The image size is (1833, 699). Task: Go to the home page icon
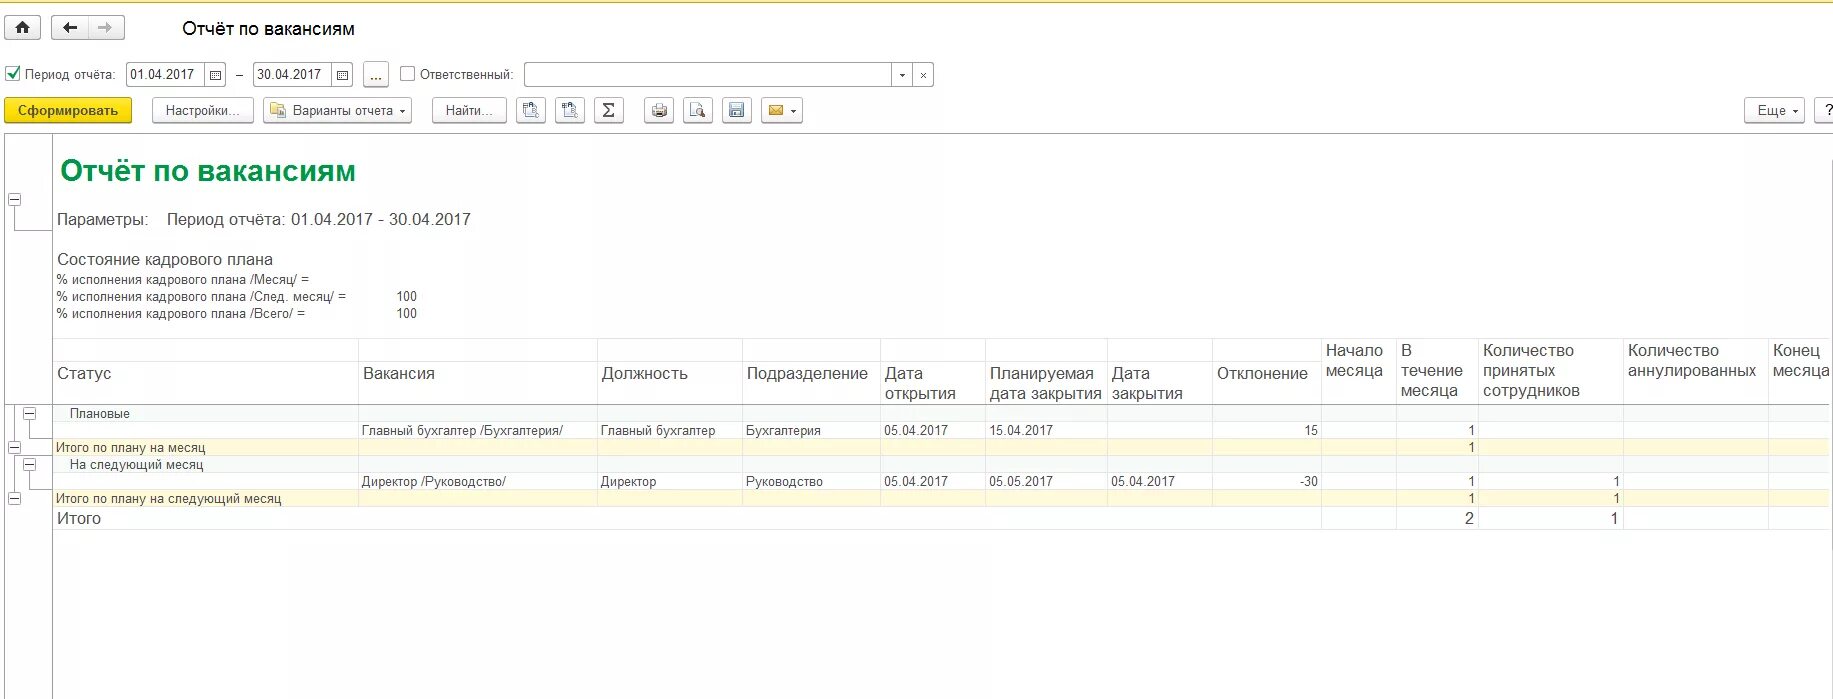click(x=22, y=28)
